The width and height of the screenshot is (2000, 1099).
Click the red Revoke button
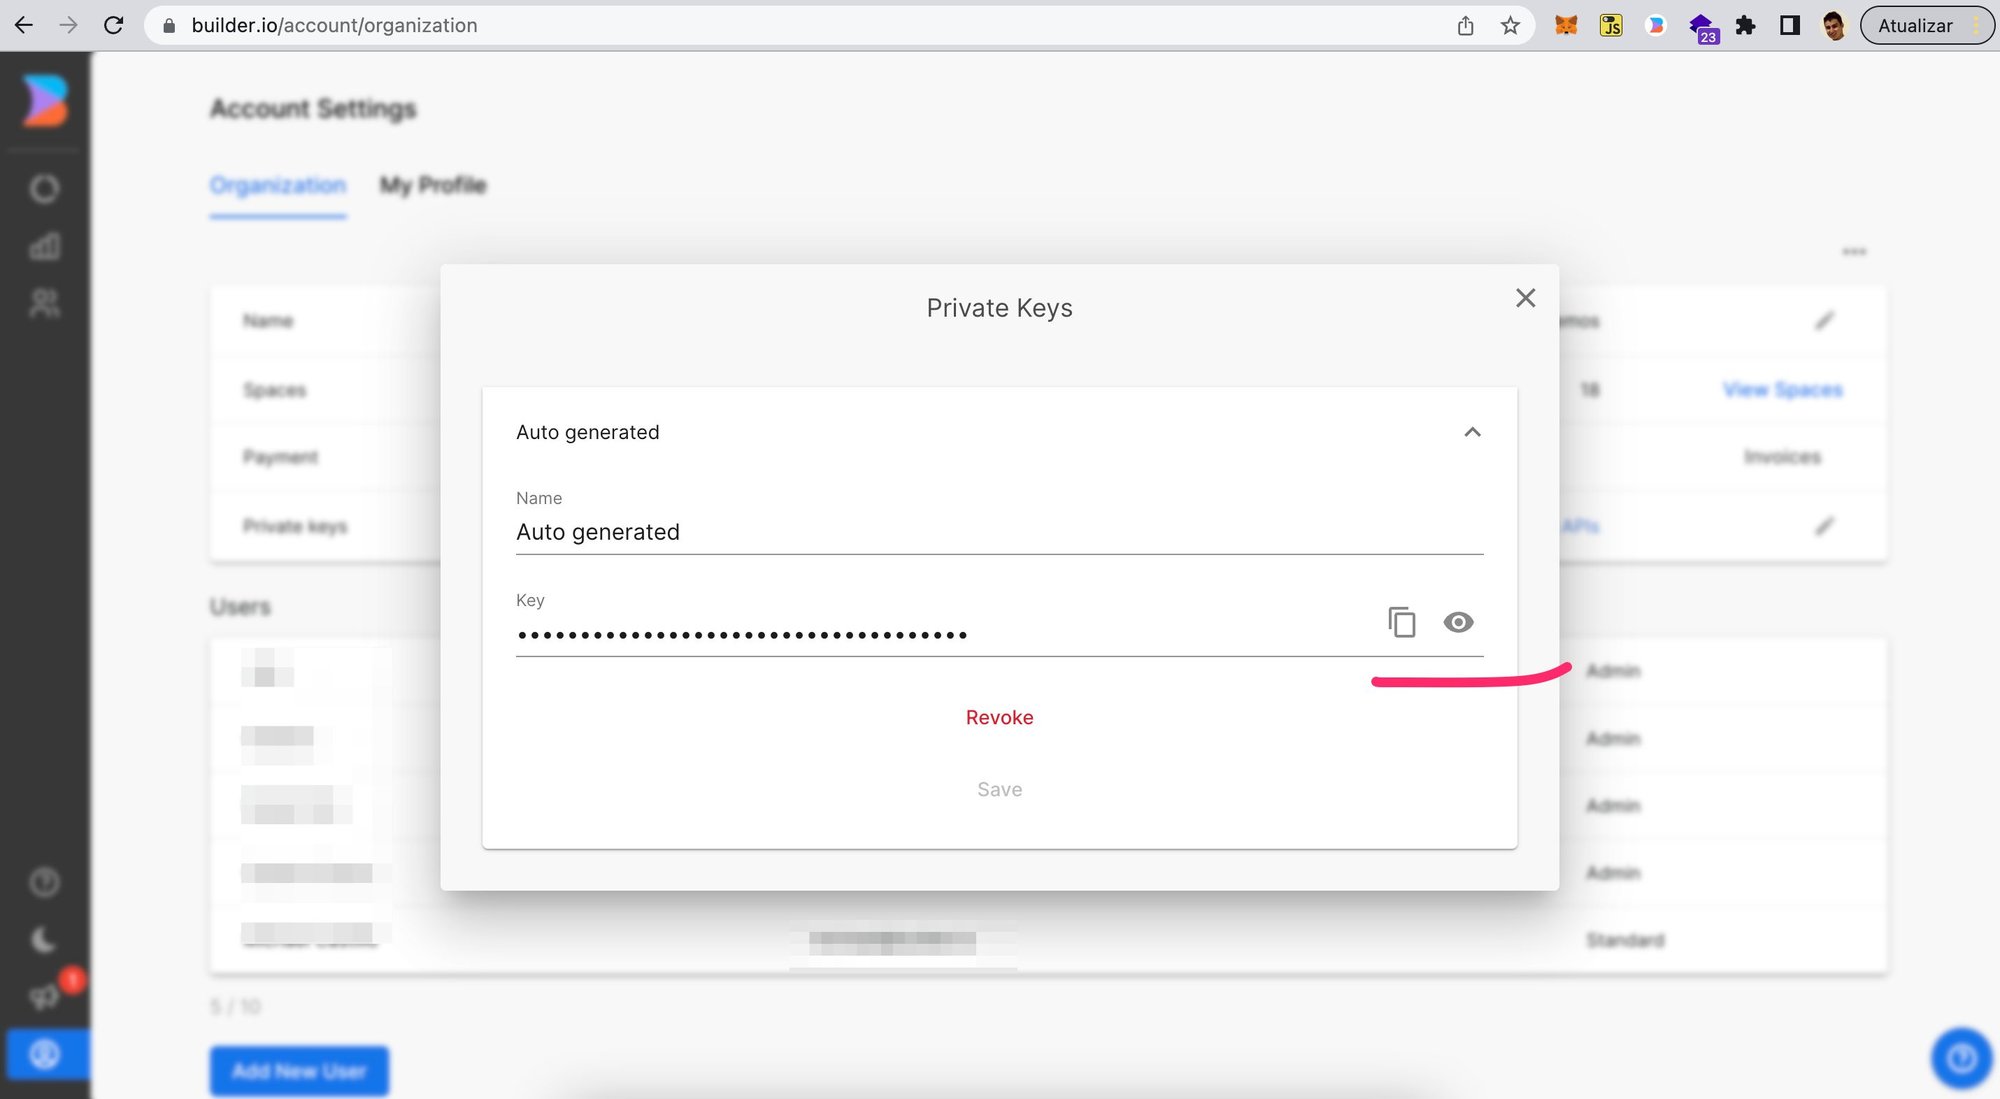tap(999, 717)
